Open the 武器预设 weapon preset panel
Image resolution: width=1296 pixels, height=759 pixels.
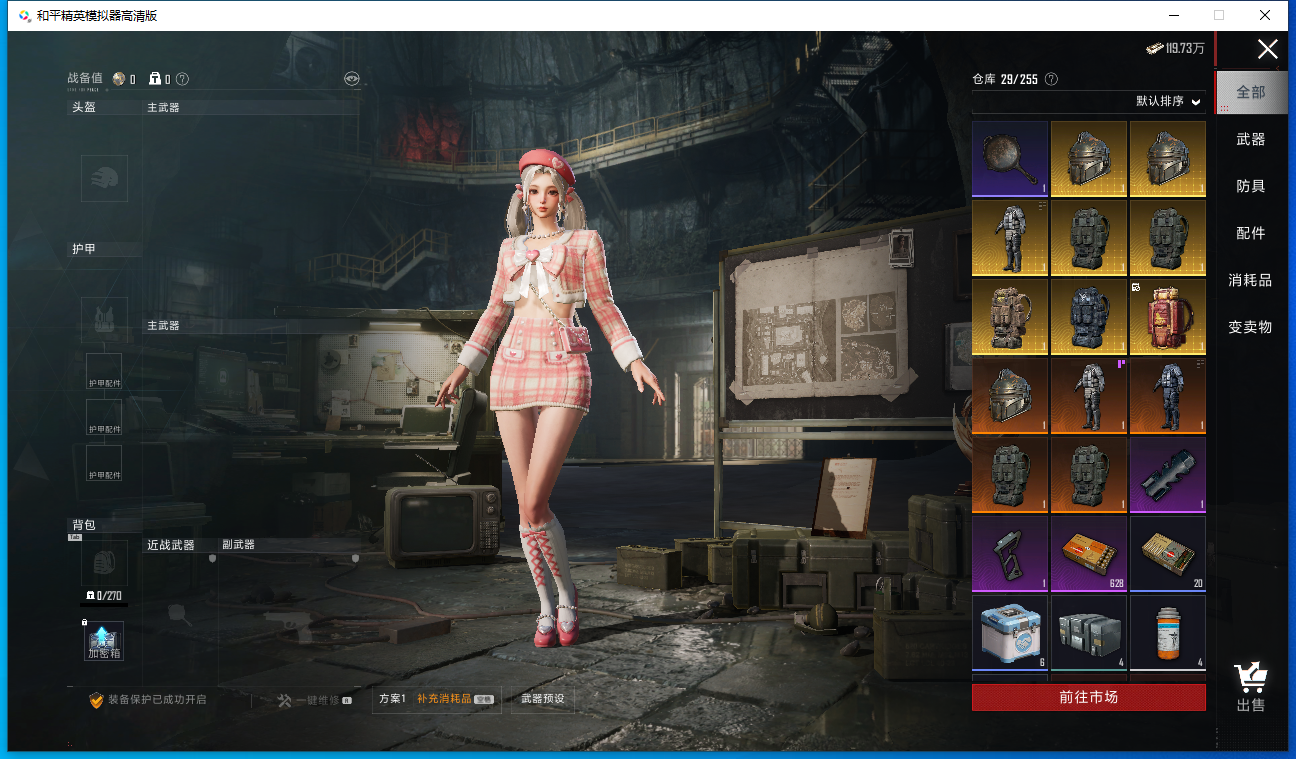(x=543, y=699)
